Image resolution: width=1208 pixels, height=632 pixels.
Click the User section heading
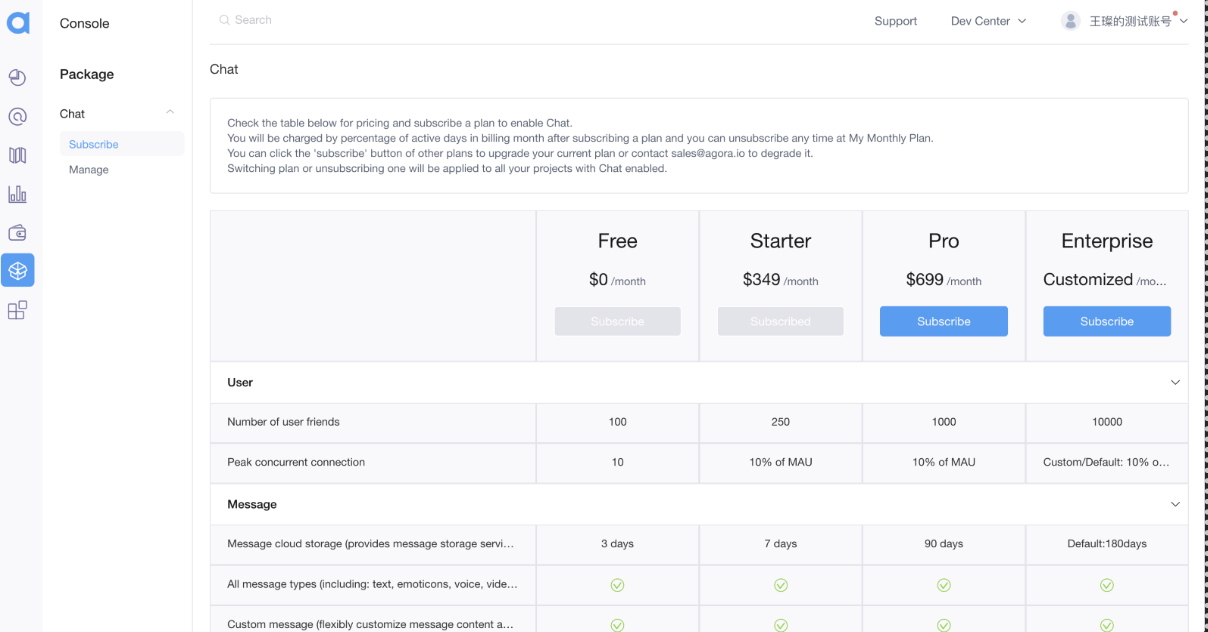coord(240,382)
